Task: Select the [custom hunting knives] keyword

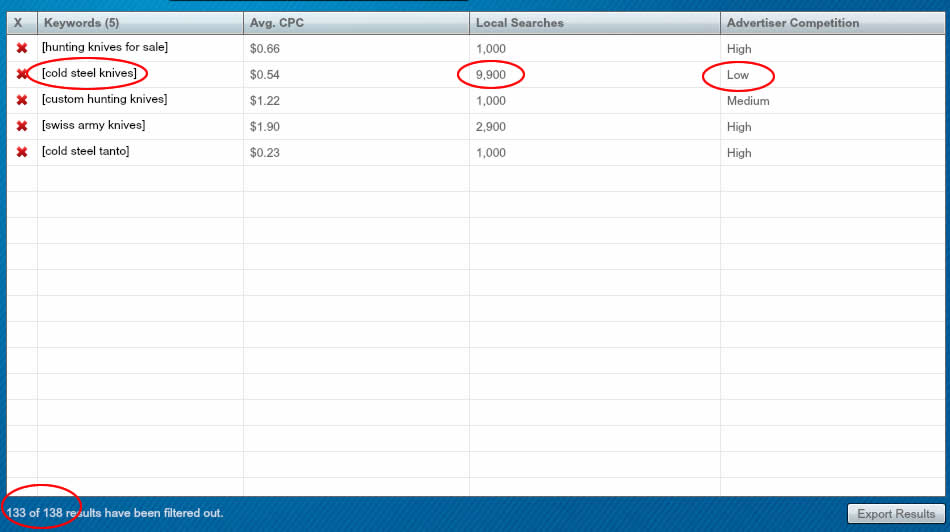Action: [104, 99]
